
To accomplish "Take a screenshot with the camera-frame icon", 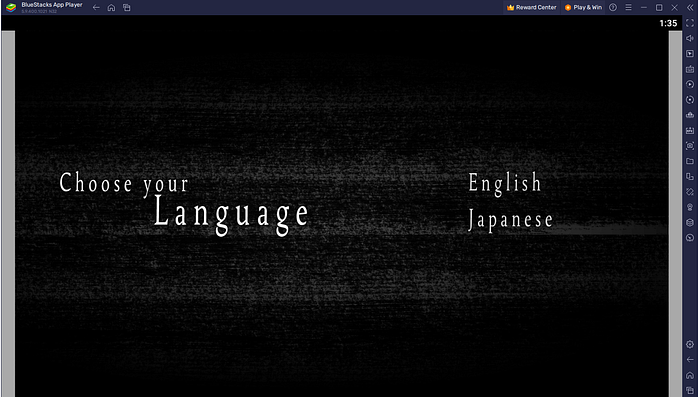I will 690,146.
